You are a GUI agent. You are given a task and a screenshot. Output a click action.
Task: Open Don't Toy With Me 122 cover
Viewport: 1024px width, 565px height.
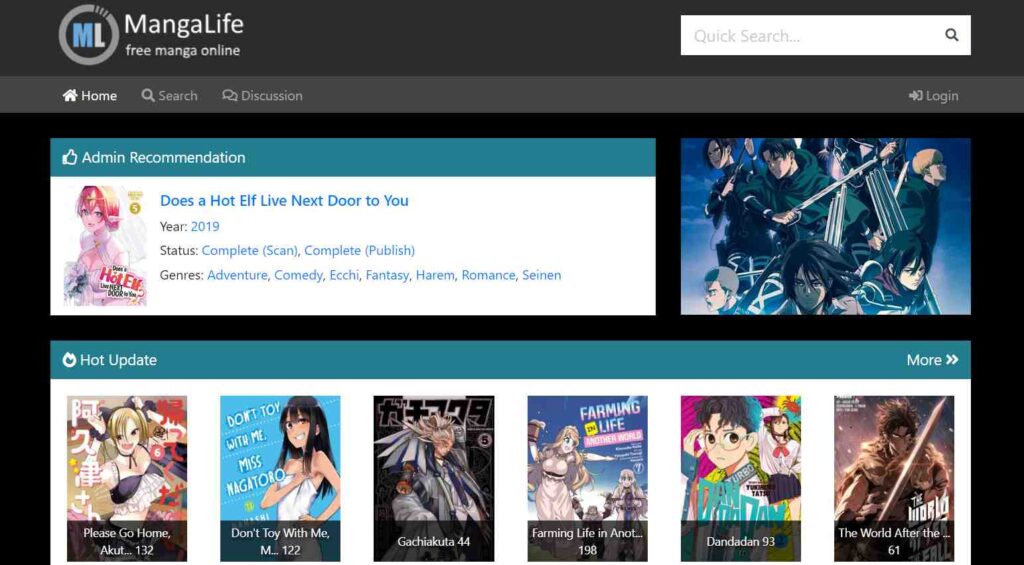(280, 478)
